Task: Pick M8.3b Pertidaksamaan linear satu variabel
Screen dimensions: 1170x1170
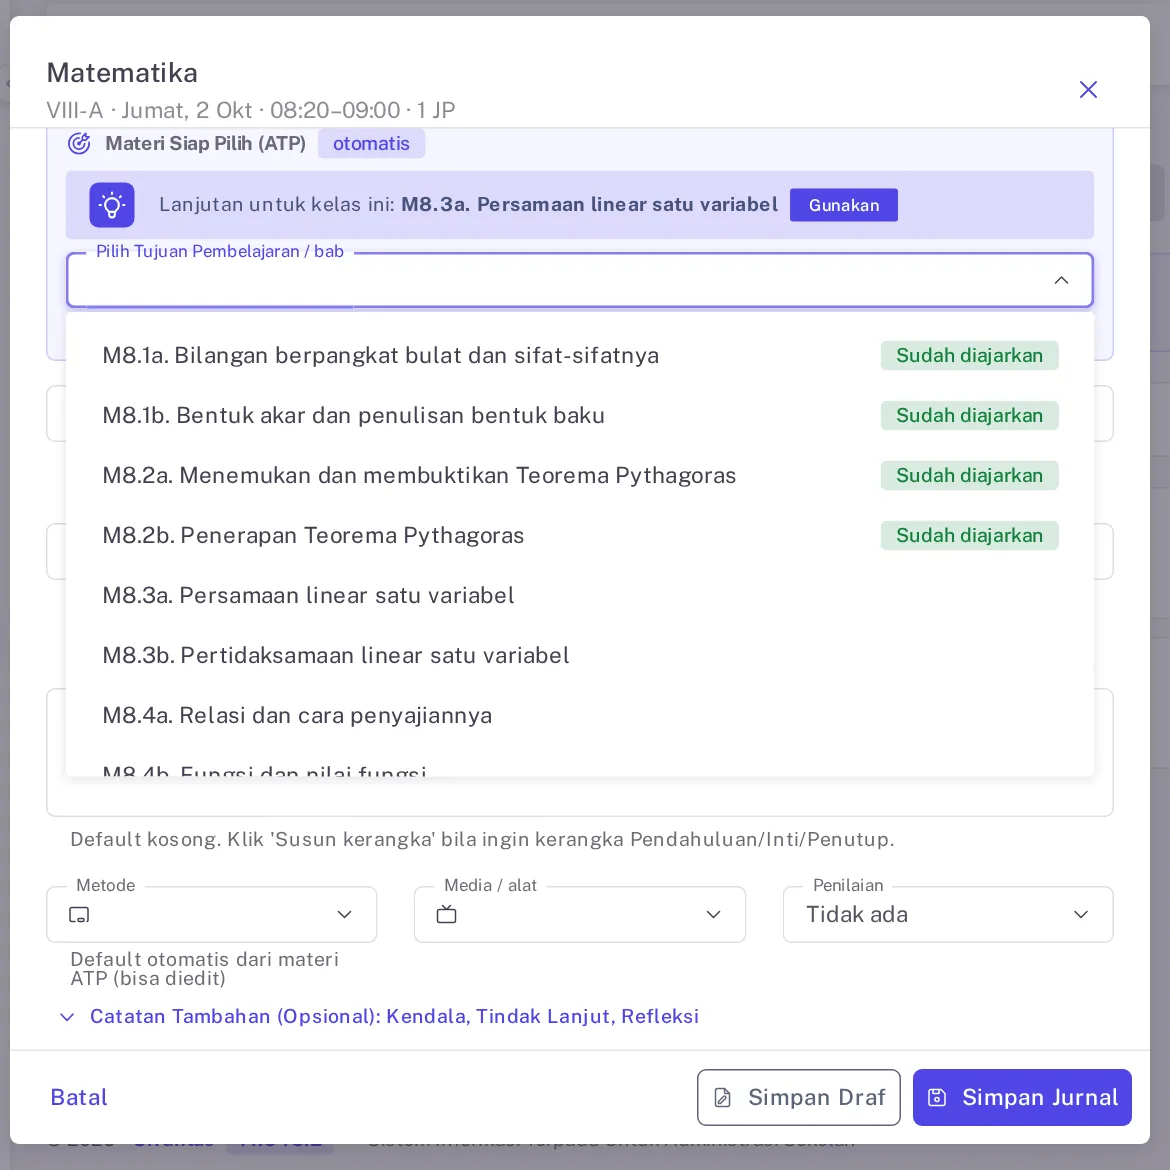Action: click(580, 655)
